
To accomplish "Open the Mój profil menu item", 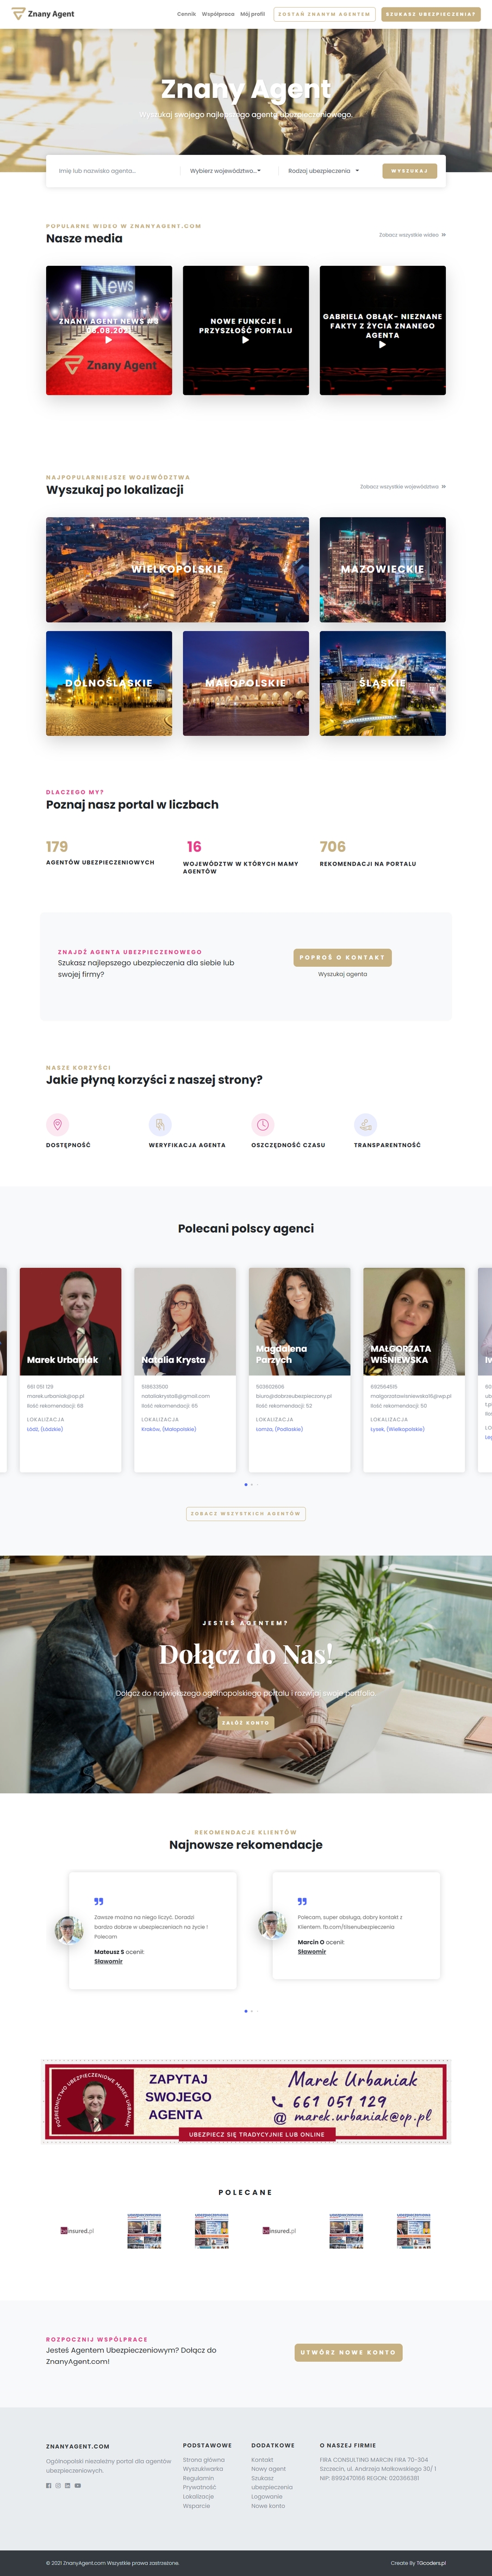I will [252, 14].
